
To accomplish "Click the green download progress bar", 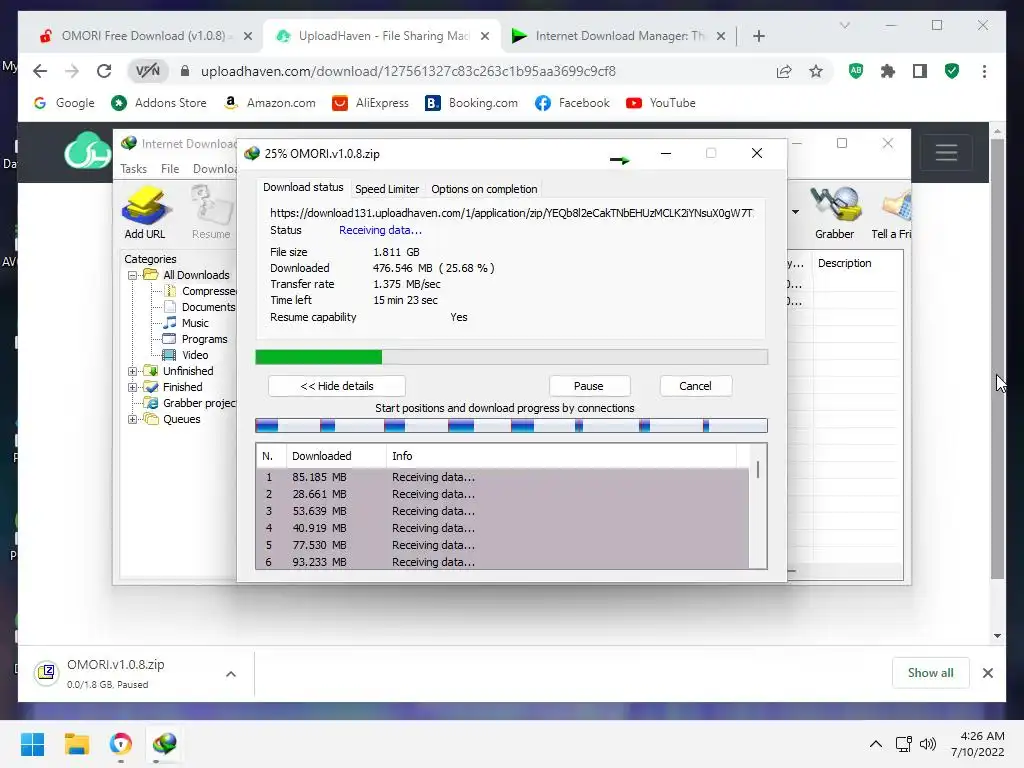I will pos(511,357).
